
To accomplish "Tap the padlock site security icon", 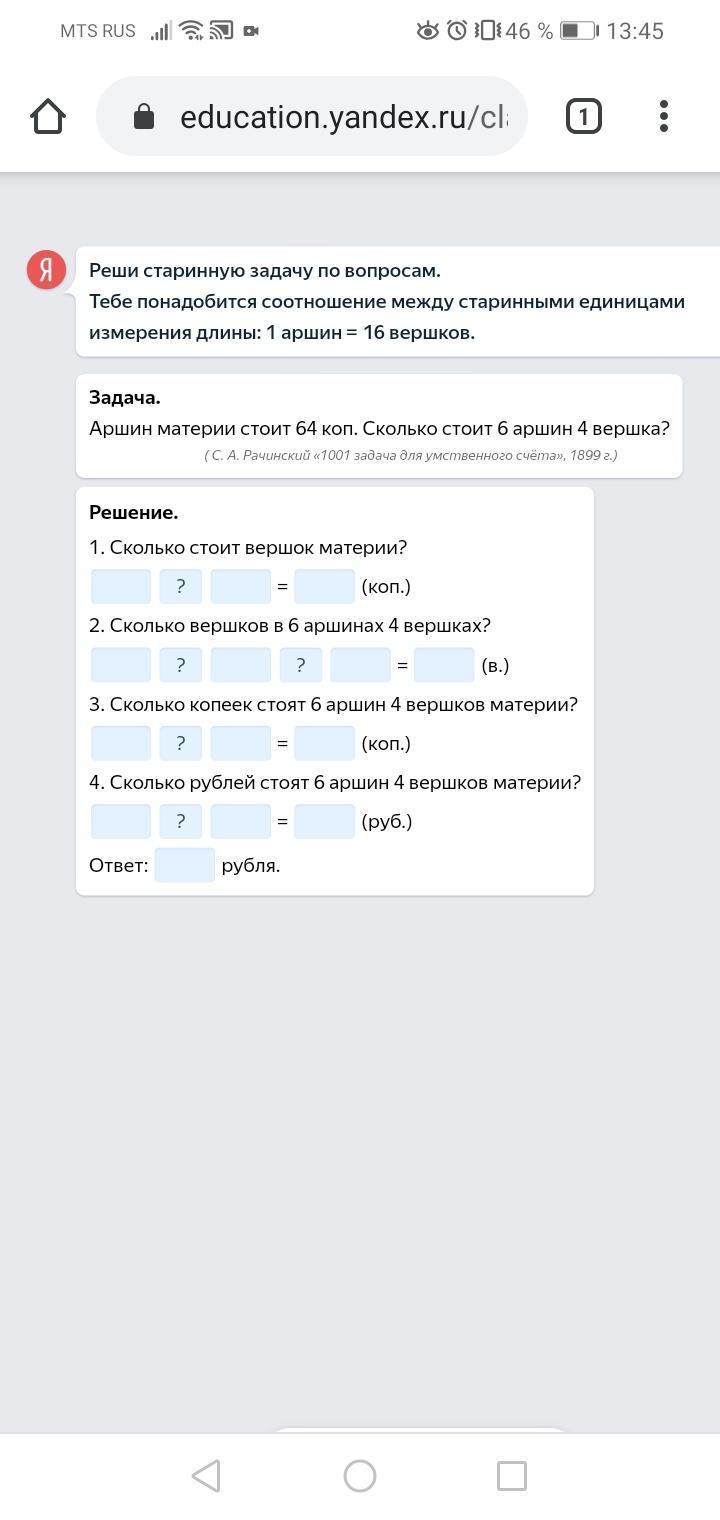I will [x=144, y=117].
